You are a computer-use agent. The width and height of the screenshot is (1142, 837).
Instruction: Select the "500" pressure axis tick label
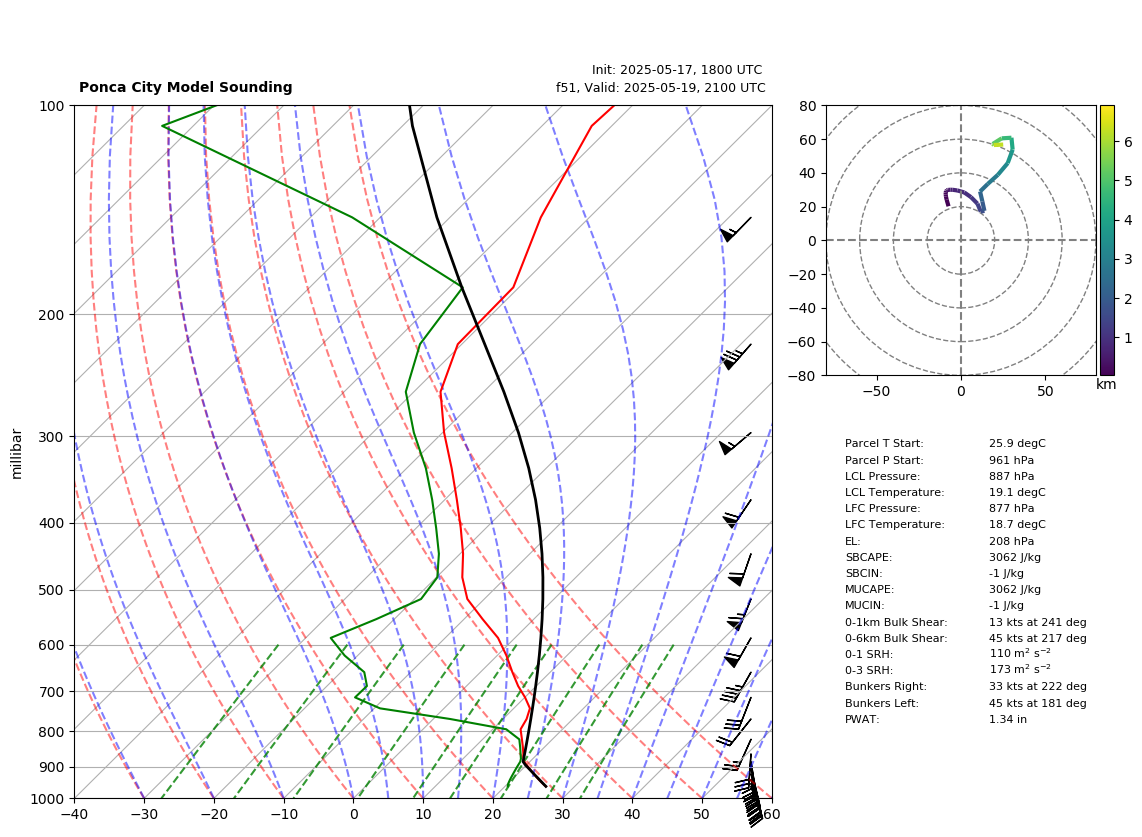pos(52,590)
